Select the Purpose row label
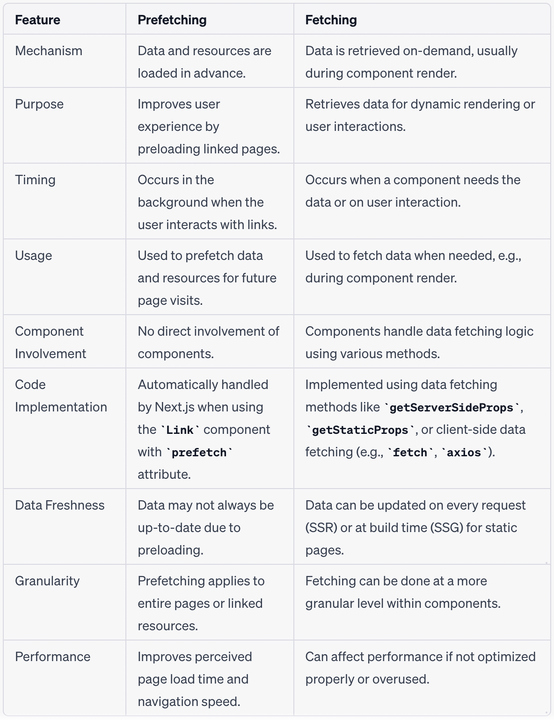 pos(39,104)
